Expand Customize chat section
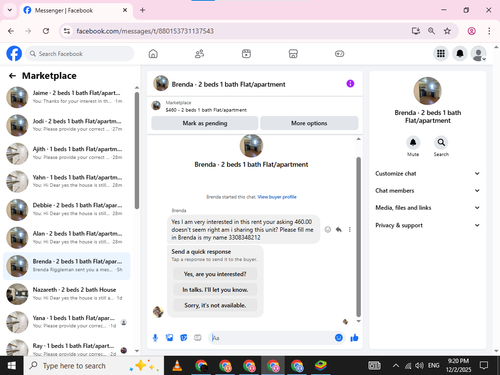 click(x=427, y=173)
